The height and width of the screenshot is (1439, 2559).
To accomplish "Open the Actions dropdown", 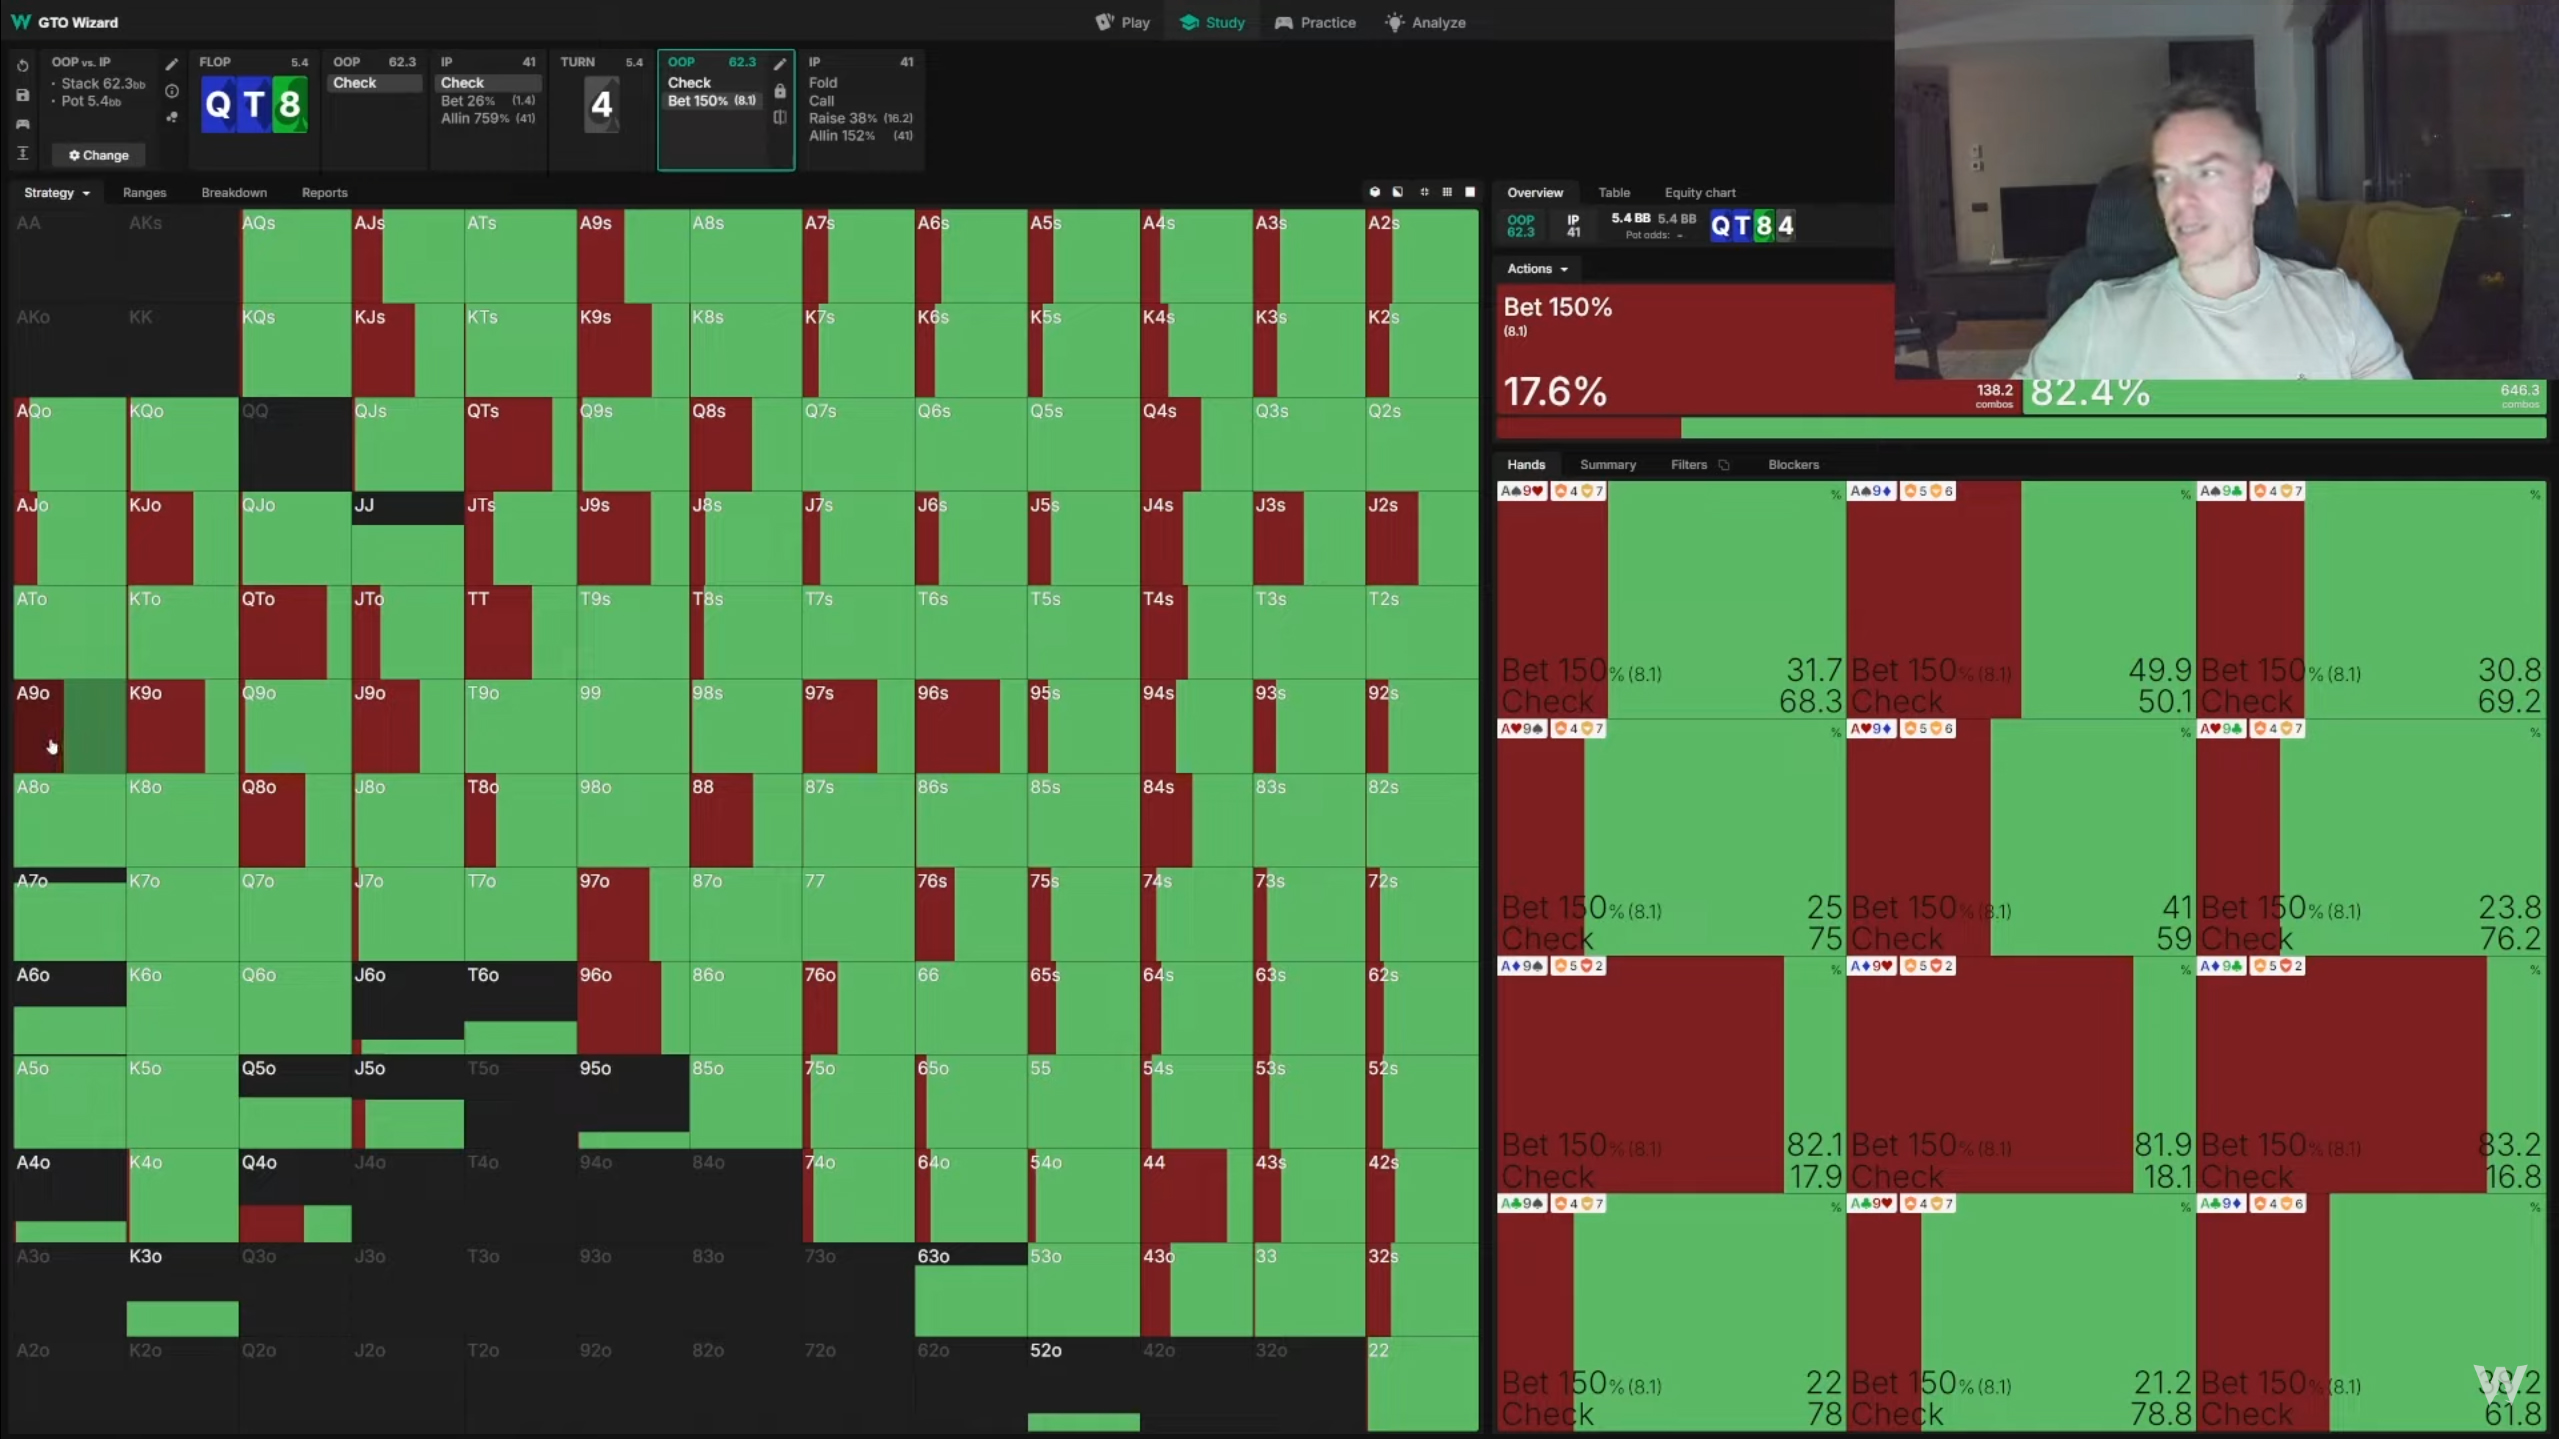I will click(1537, 269).
